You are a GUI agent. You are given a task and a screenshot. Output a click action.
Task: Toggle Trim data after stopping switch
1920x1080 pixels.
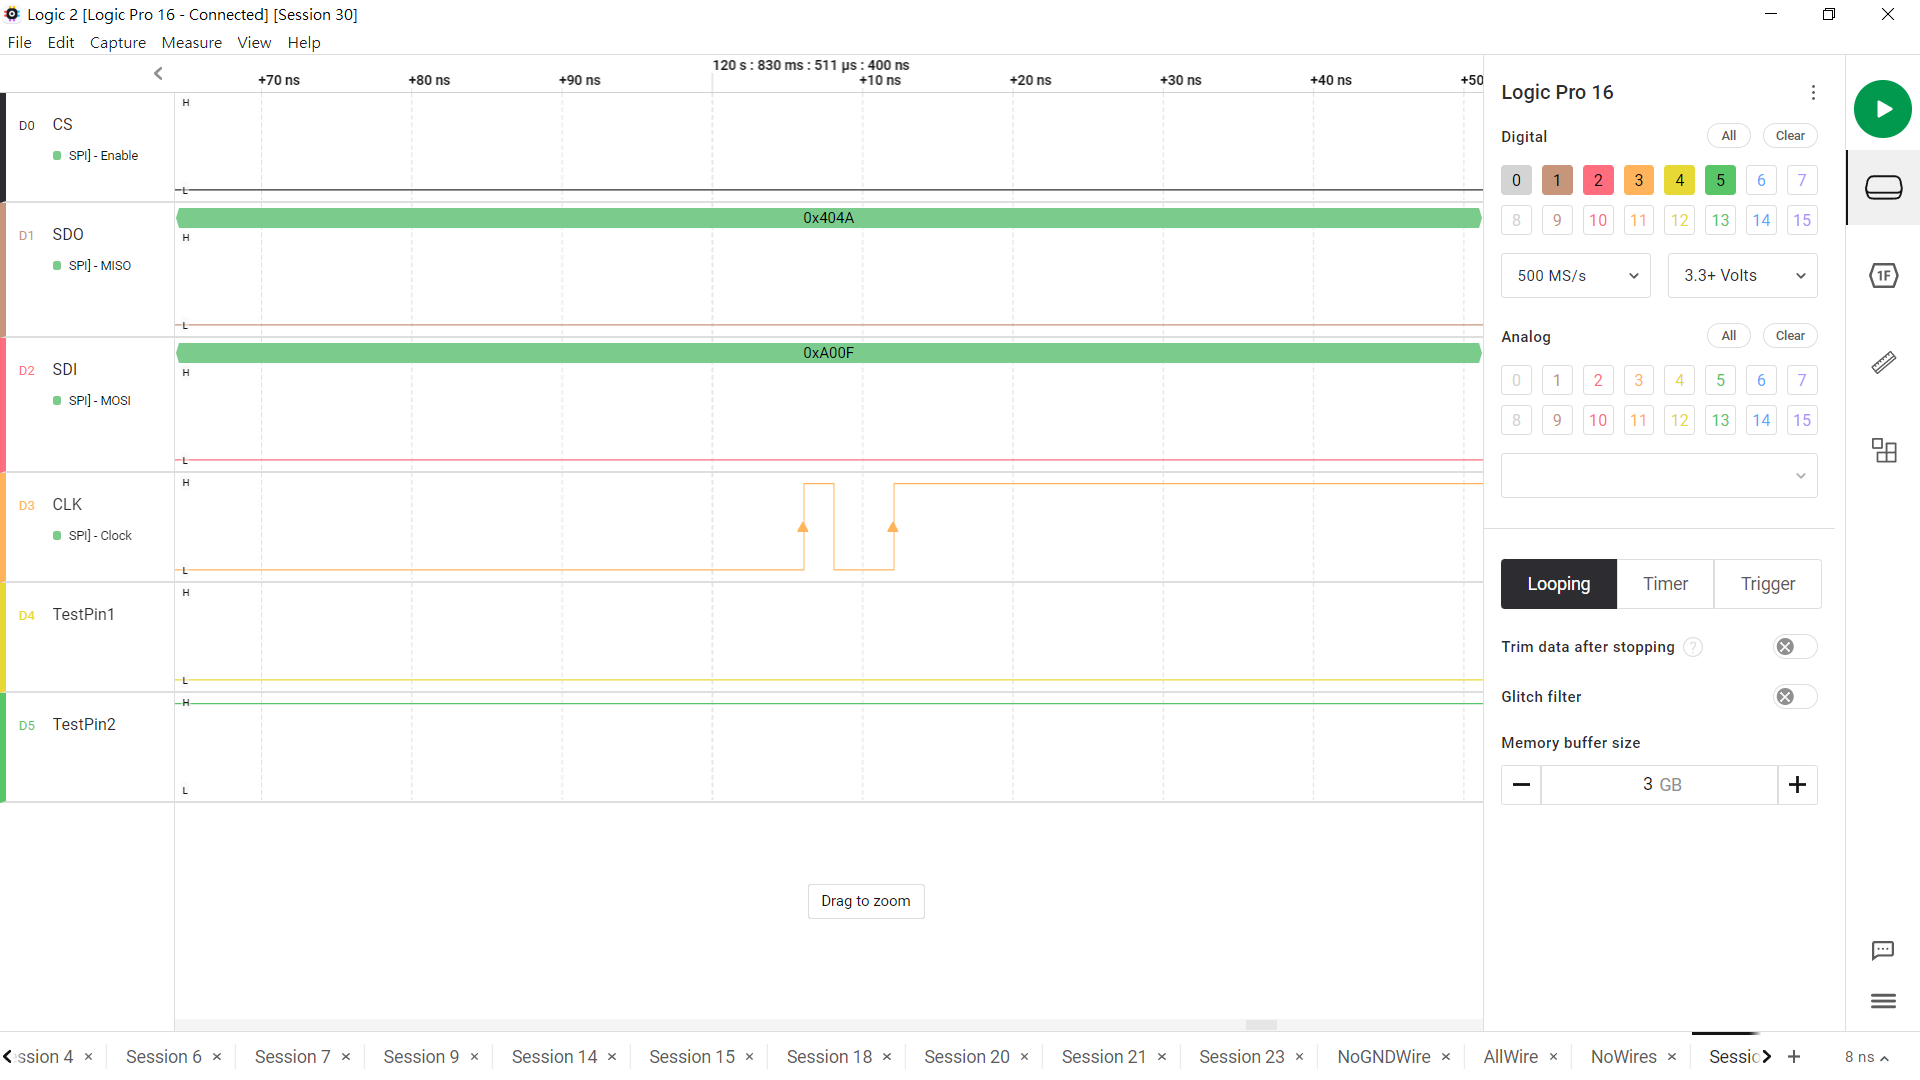click(1794, 647)
